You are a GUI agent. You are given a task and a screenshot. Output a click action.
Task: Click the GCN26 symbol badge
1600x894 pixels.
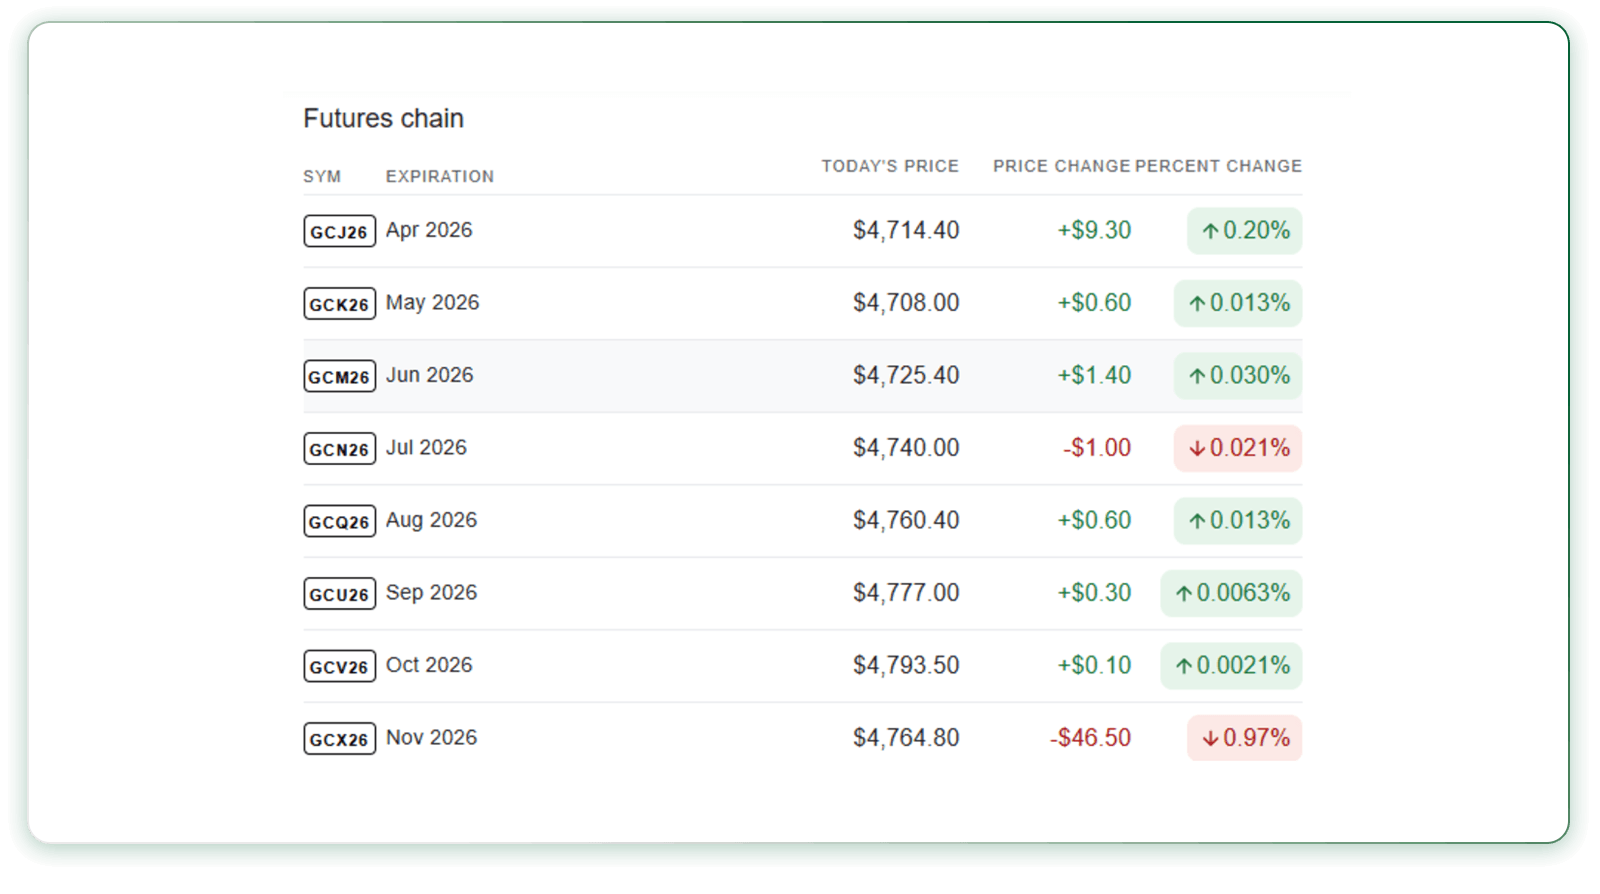pos(339,449)
